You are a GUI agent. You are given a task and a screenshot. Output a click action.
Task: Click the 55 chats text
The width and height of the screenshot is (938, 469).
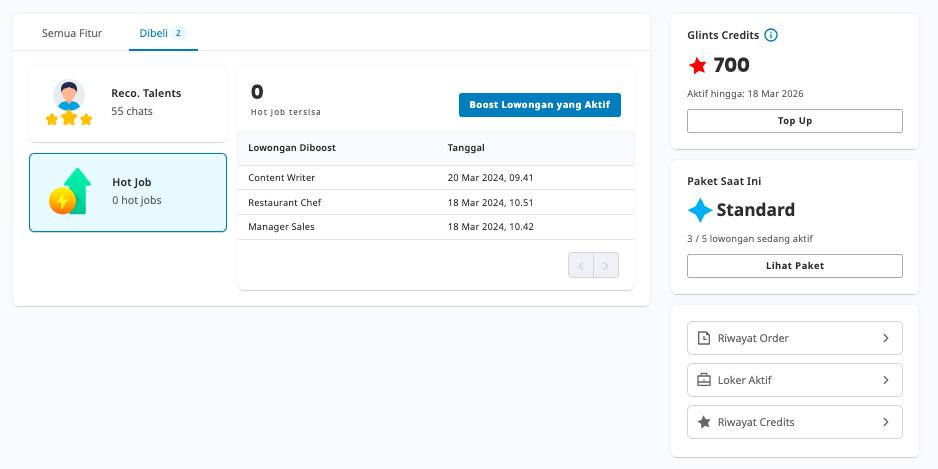coord(132,111)
